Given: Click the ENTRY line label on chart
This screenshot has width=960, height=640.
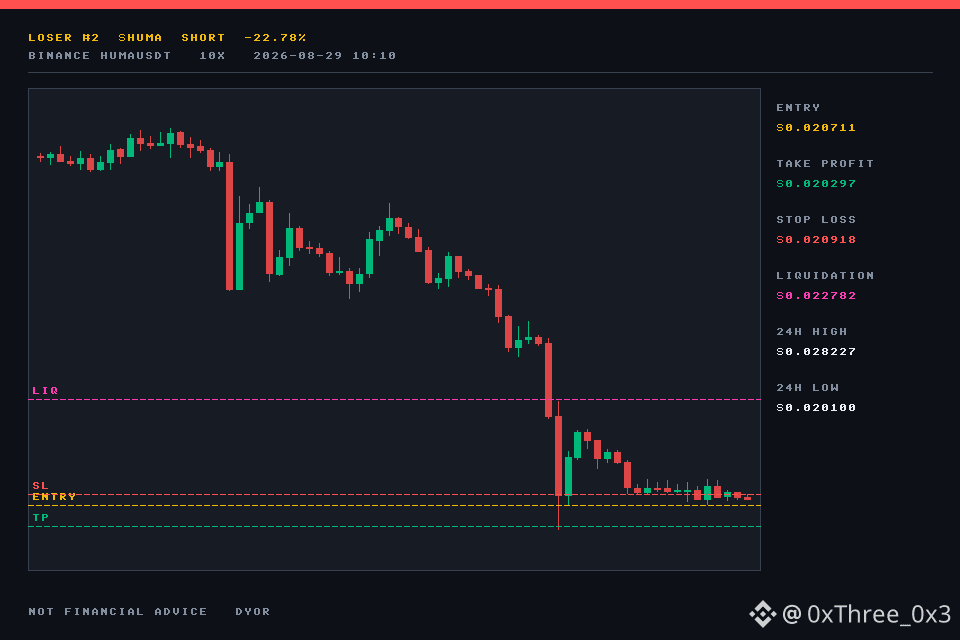Looking at the screenshot, I should pyautogui.click(x=54, y=497).
